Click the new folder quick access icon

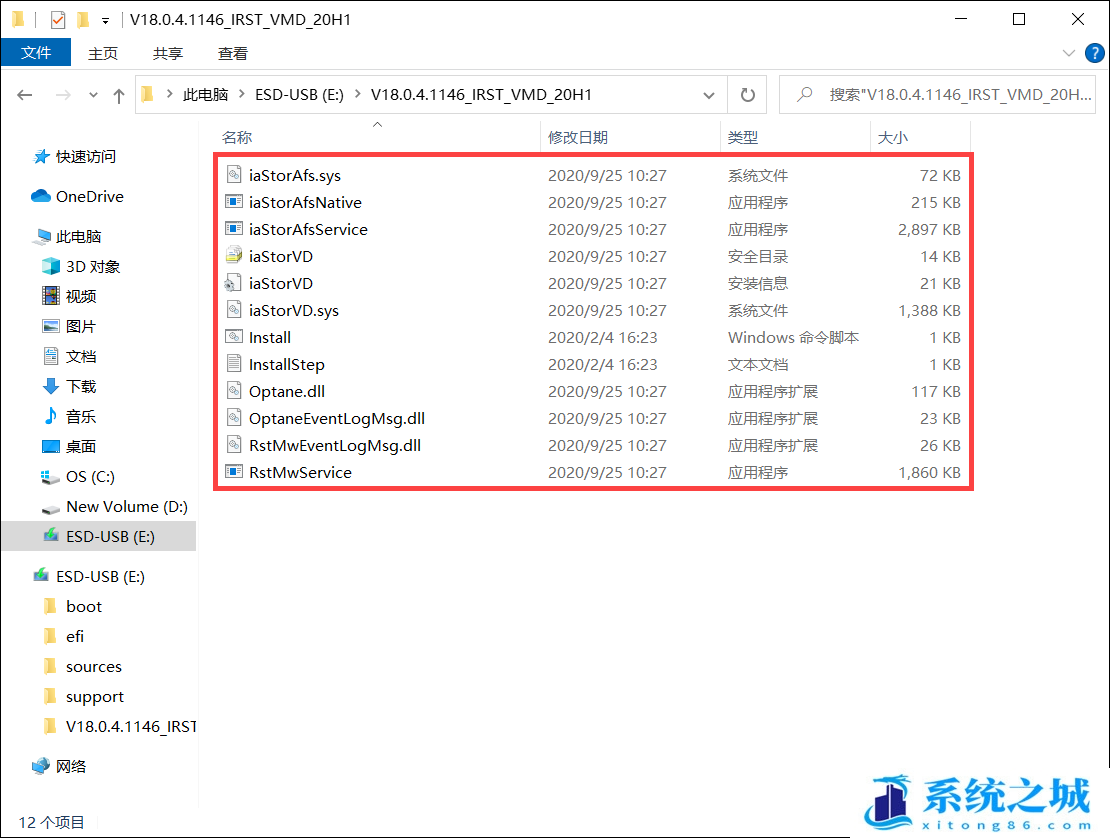83,20
